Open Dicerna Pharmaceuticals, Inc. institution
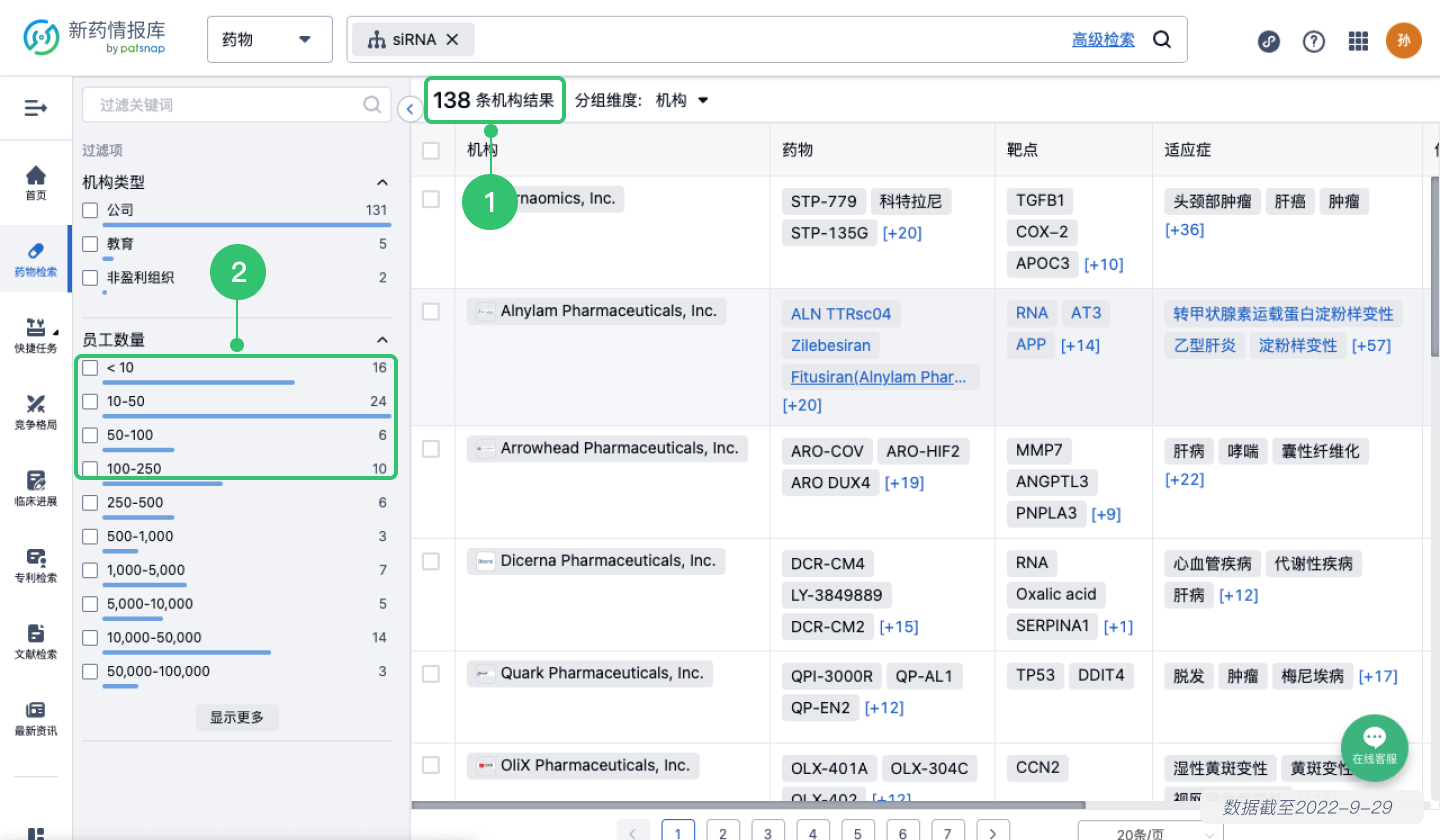1440x840 pixels. (x=596, y=561)
